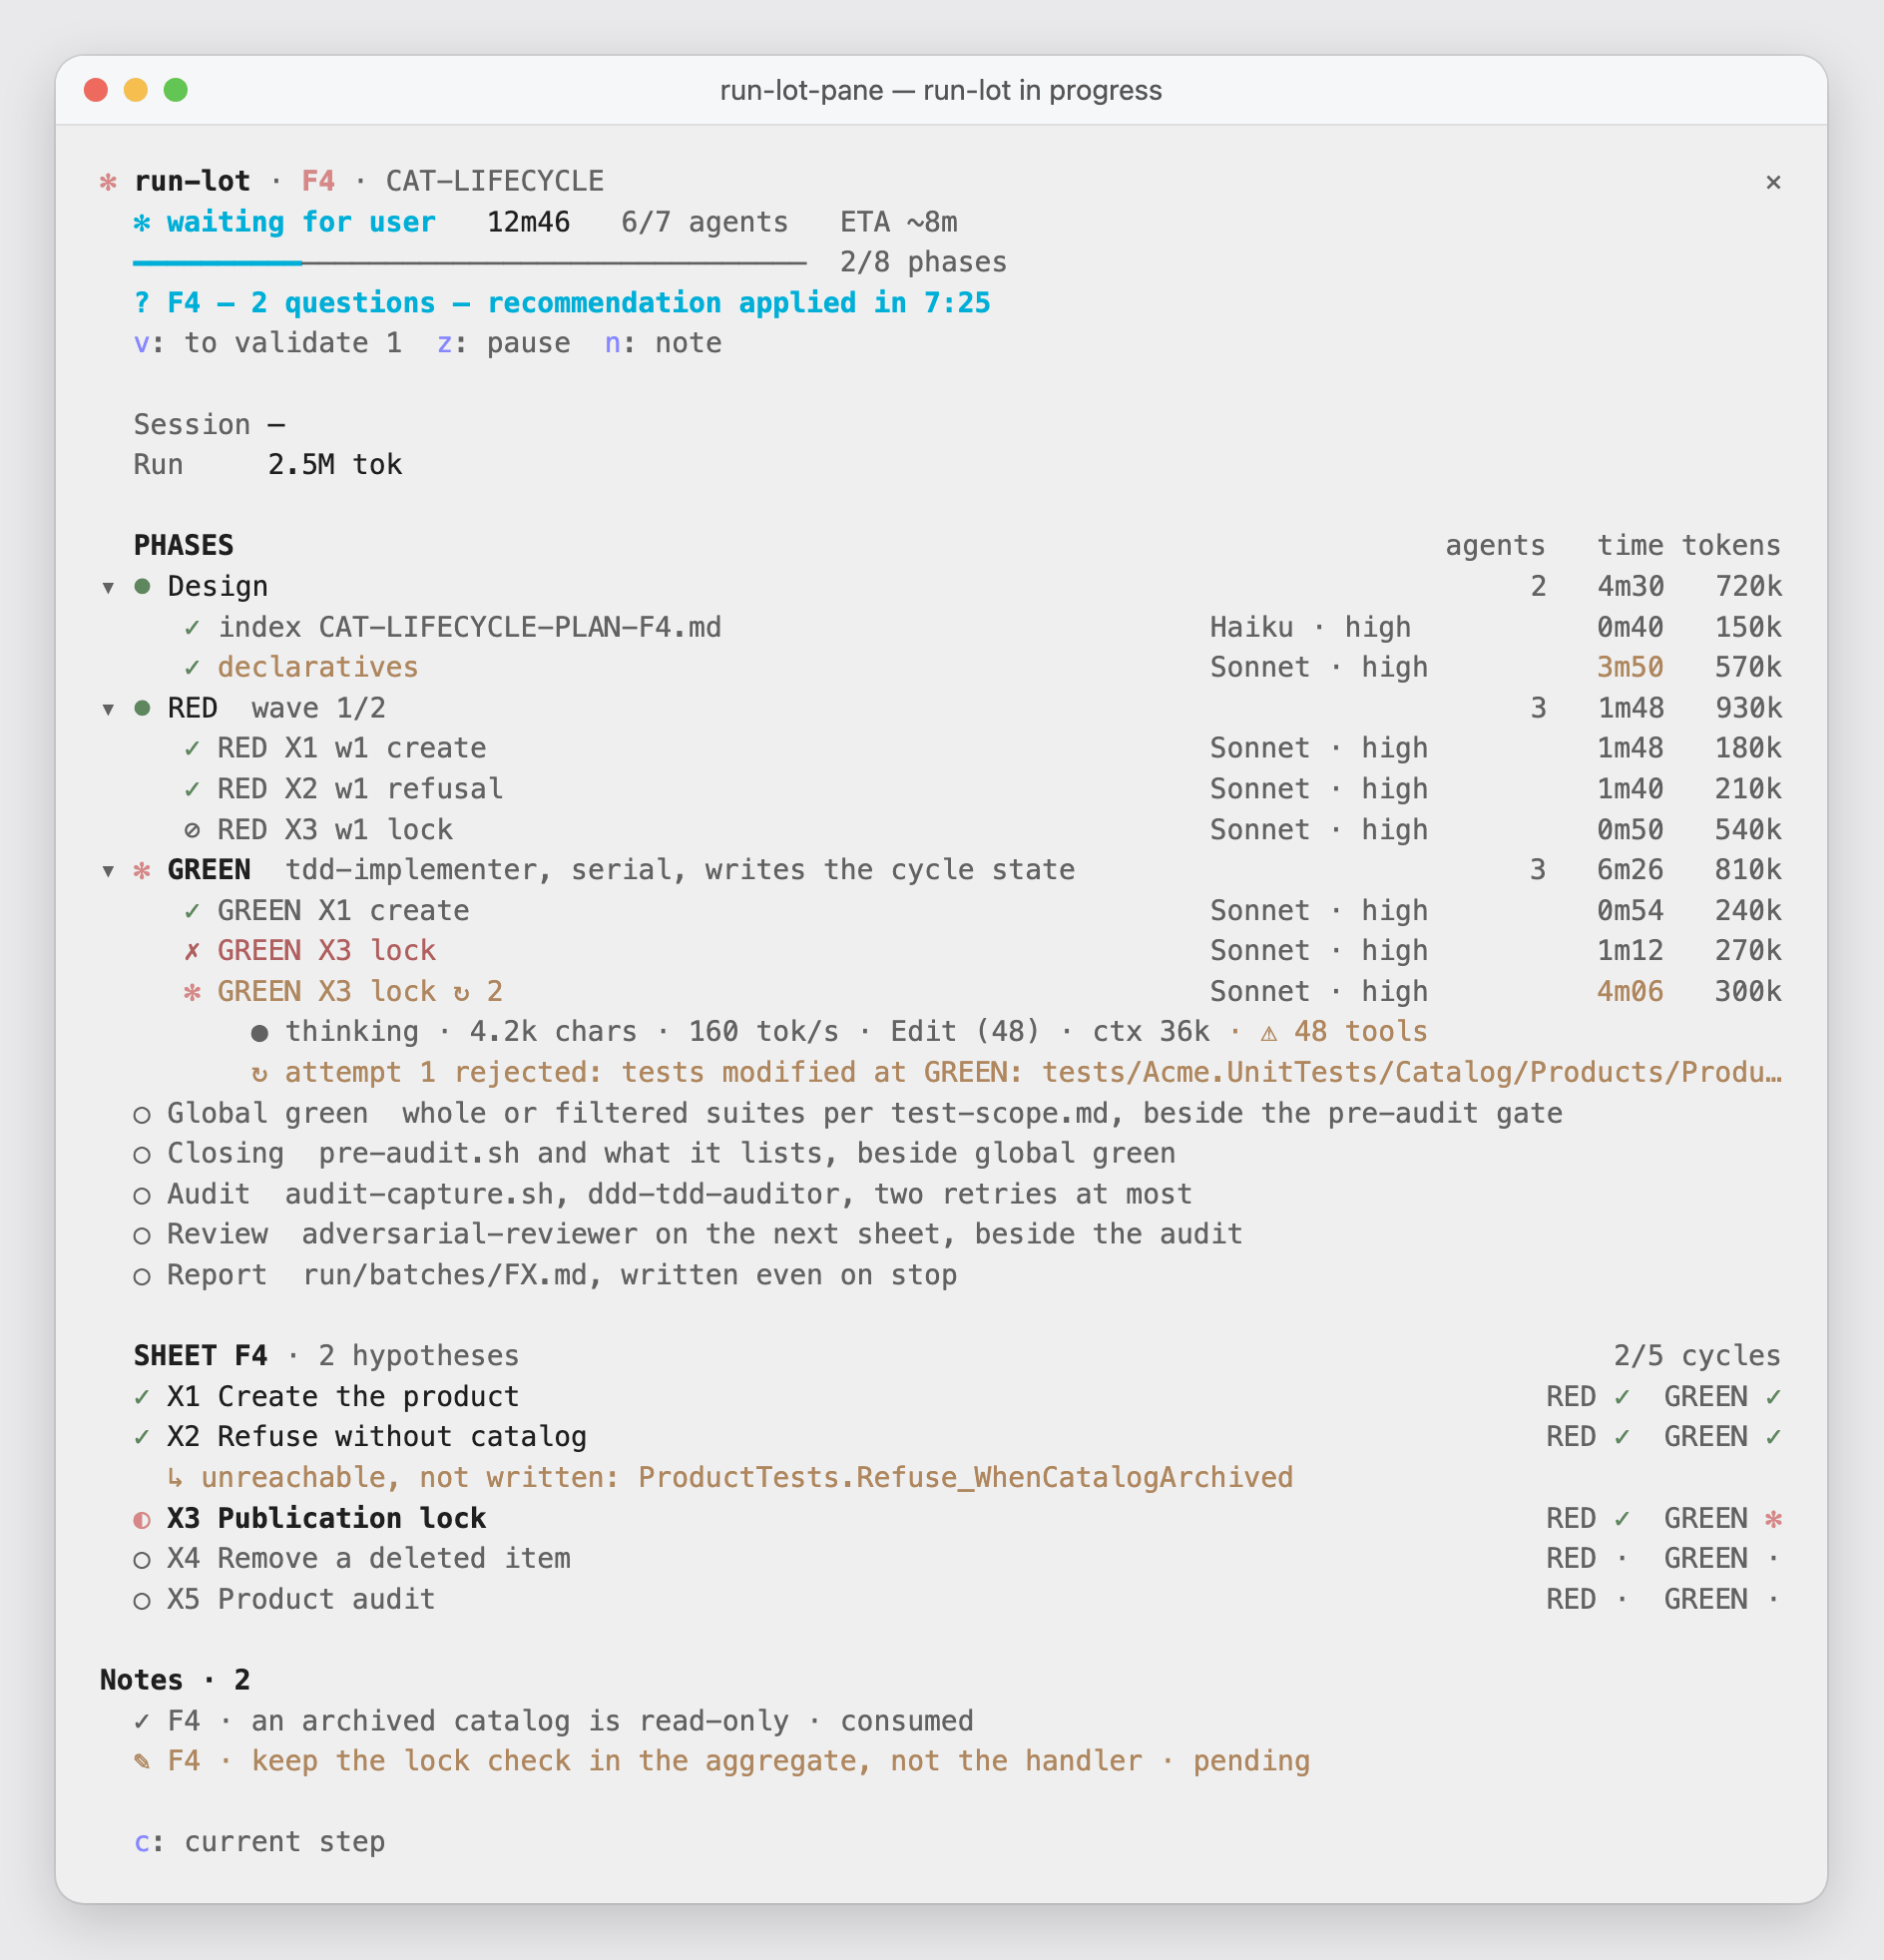
Task: Click the c: current step shortcut
Action: coord(259,1842)
